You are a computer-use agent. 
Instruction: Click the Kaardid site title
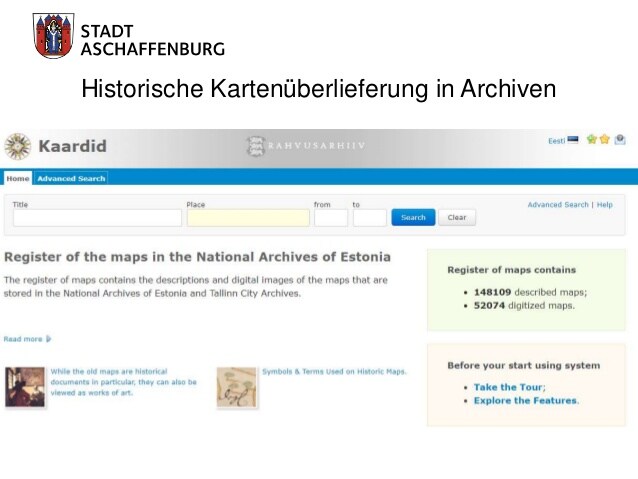click(72, 146)
